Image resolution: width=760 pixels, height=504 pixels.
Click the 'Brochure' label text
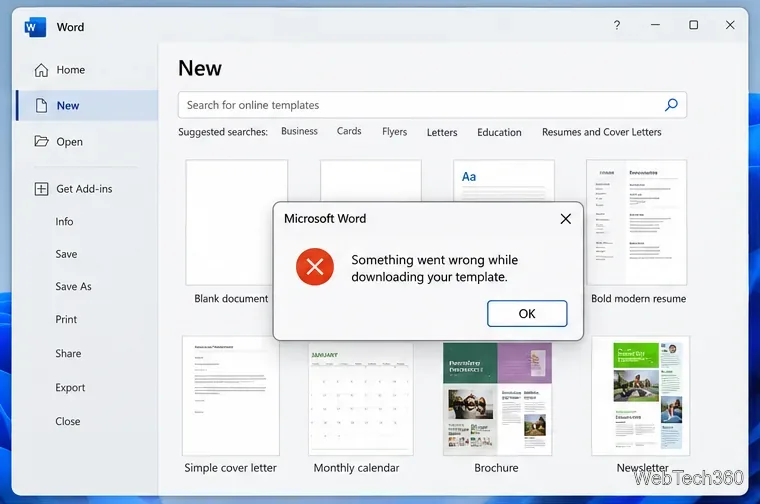pos(496,468)
